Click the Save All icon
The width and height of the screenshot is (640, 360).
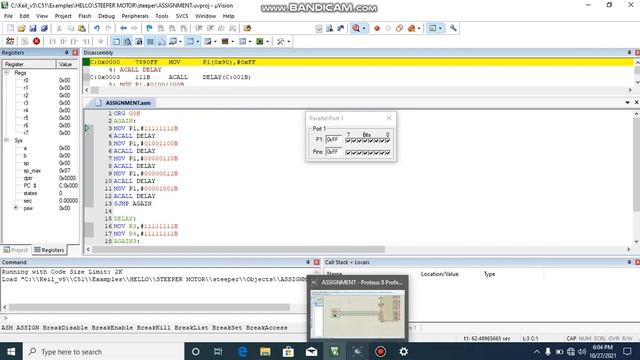[x=44, y=28]
